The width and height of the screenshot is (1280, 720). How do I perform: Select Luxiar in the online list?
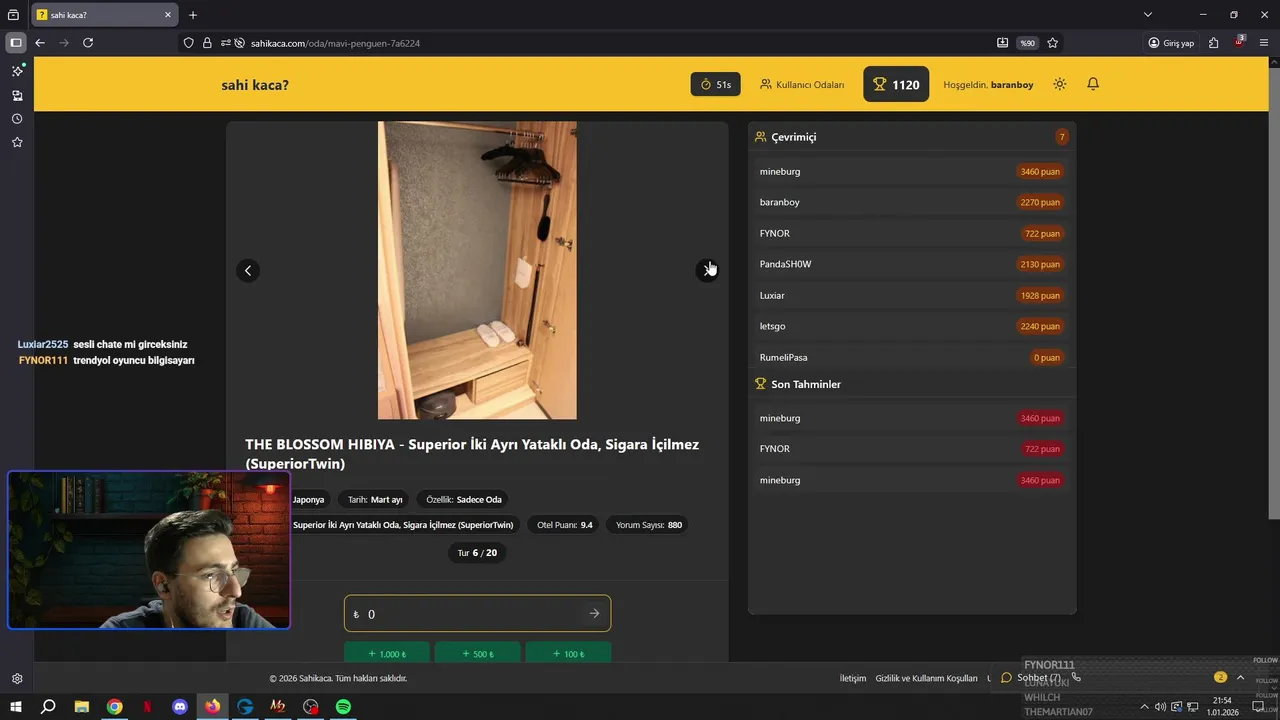click(911, 295)
